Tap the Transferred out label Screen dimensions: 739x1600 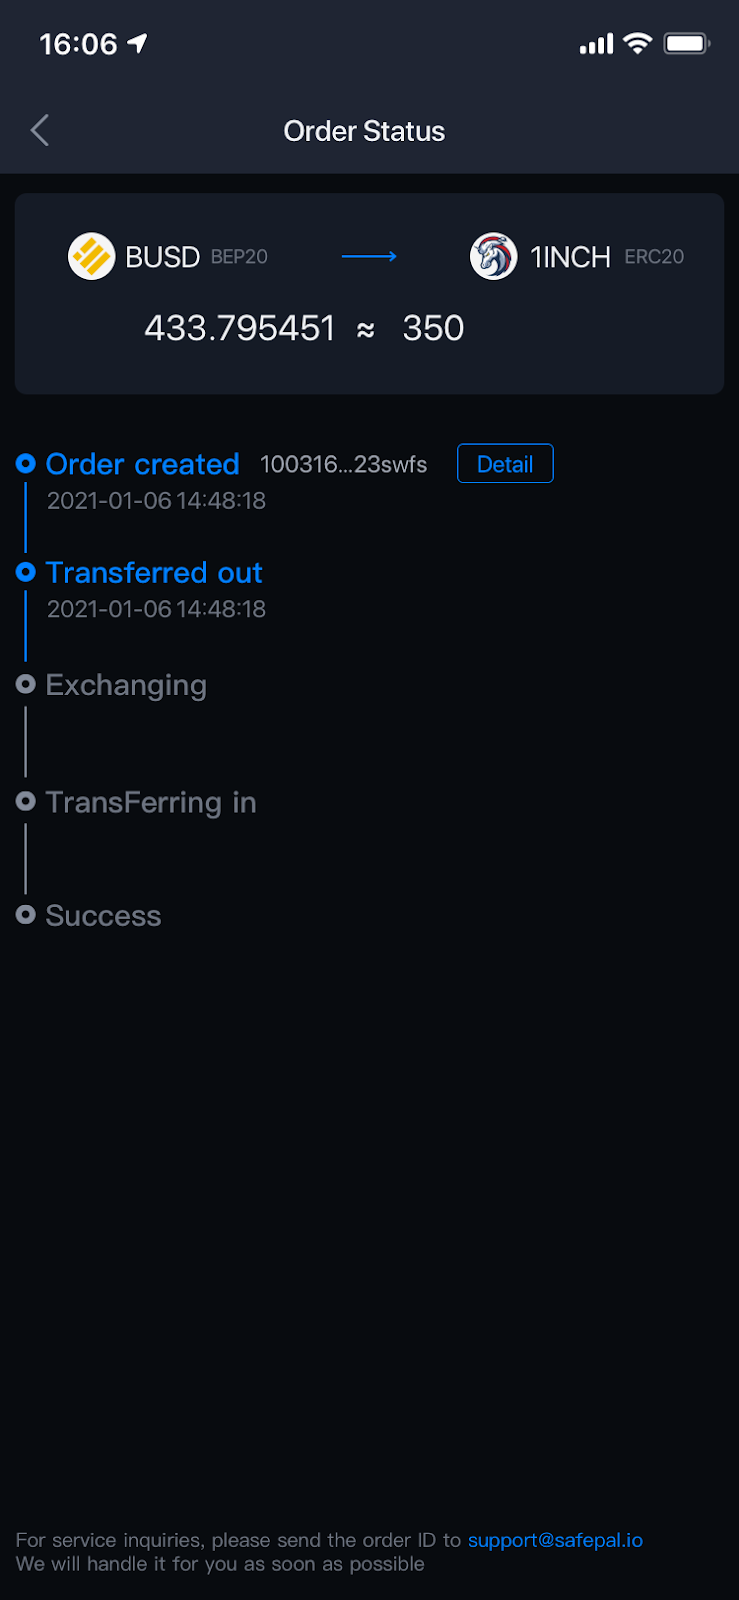(154, 572)
